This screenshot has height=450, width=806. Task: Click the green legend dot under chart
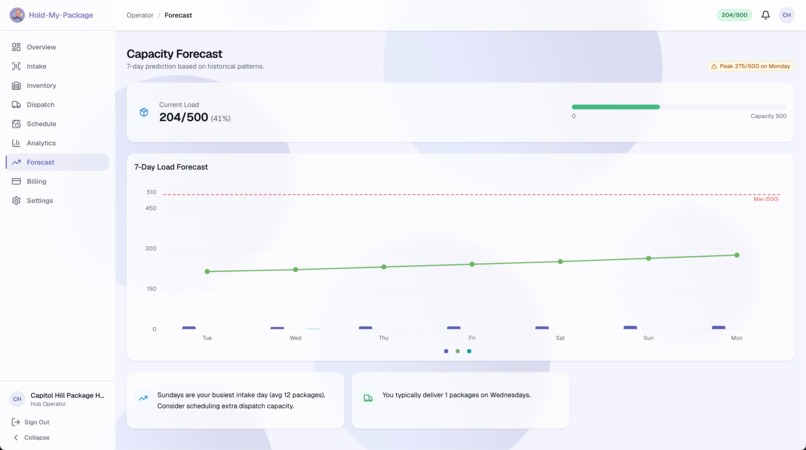click(x=457, y=351)
